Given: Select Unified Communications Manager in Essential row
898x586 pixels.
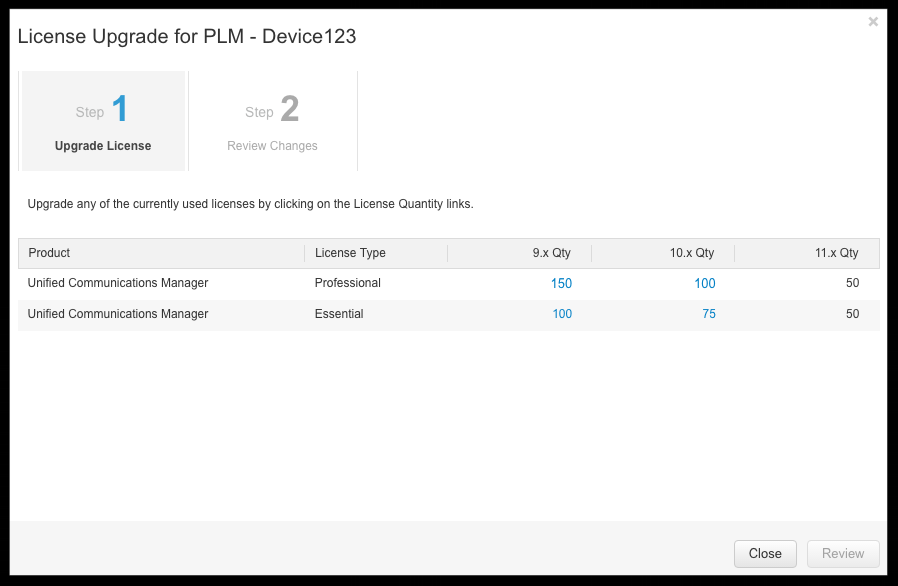Looking at the screenshot, I should (118, 314).
